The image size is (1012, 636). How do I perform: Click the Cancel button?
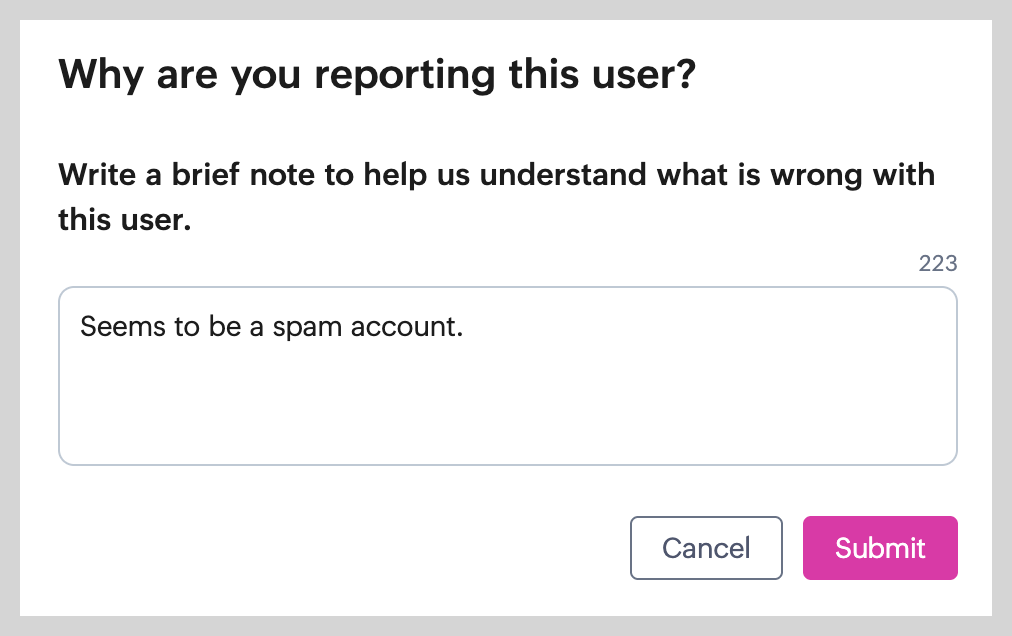[x=706, y=548]
